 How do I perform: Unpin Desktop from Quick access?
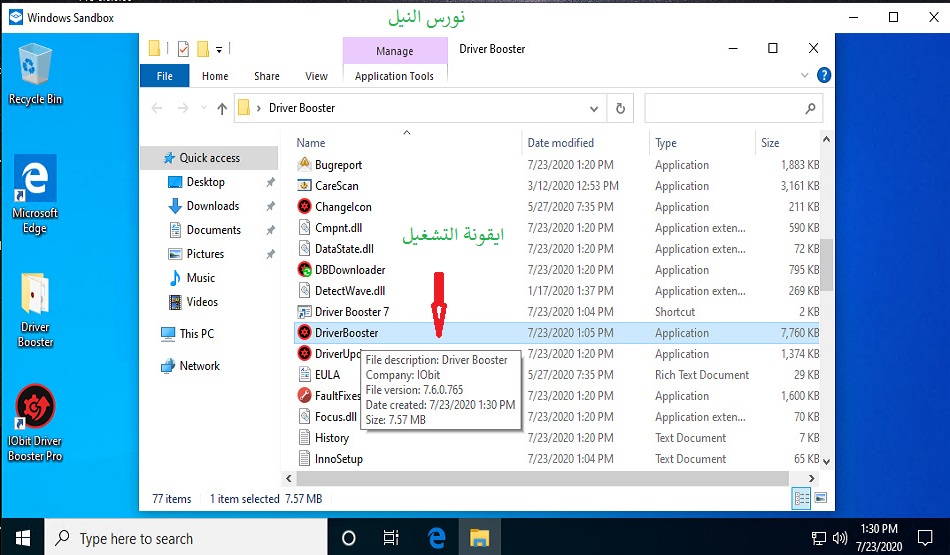tap(270, 183)
